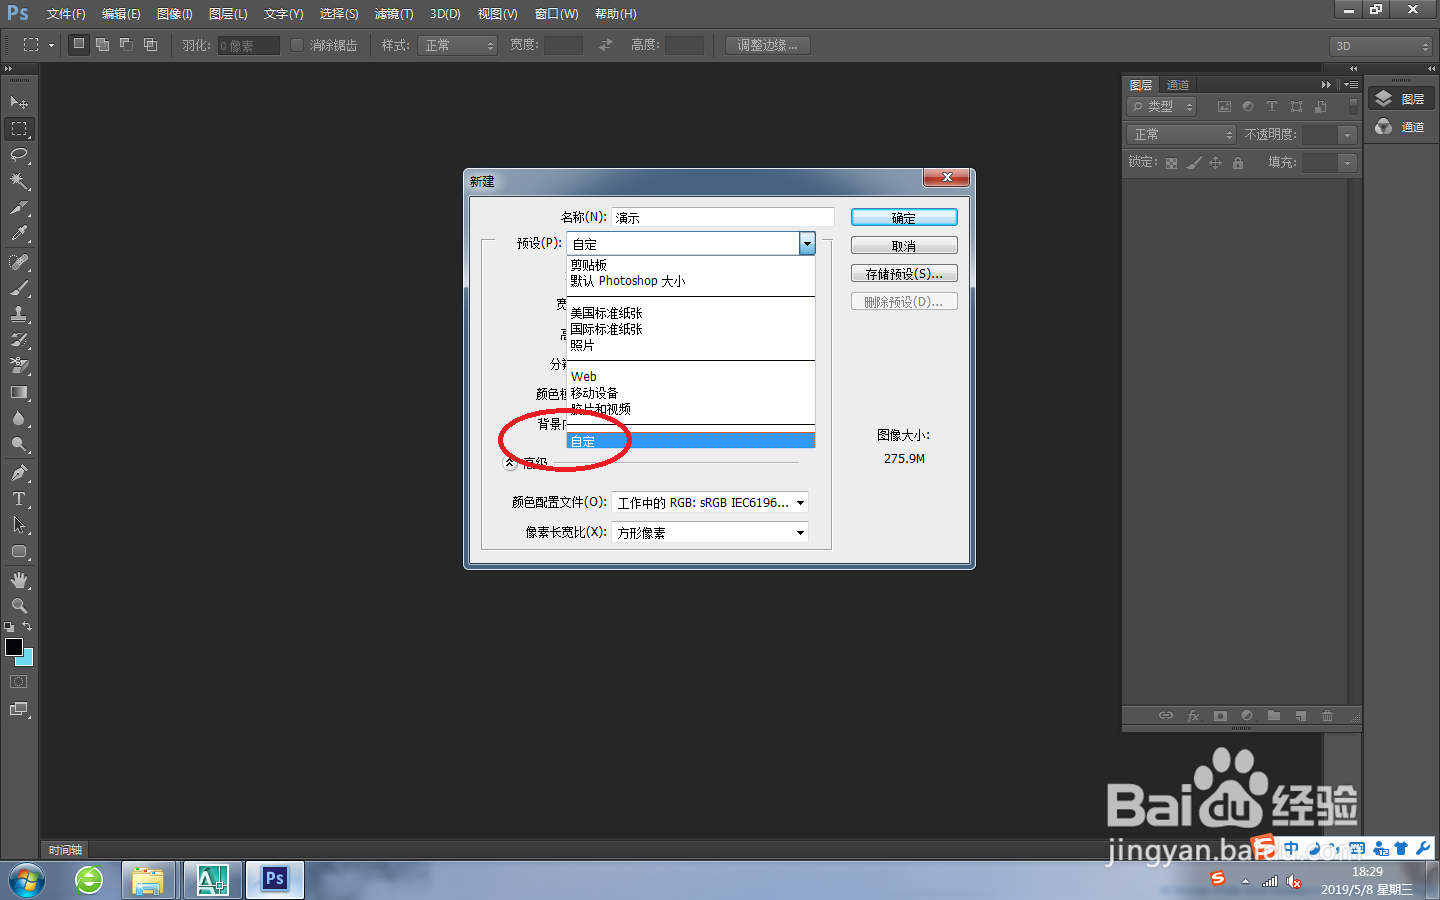Lock transparent pixels

pos(1171,163)
